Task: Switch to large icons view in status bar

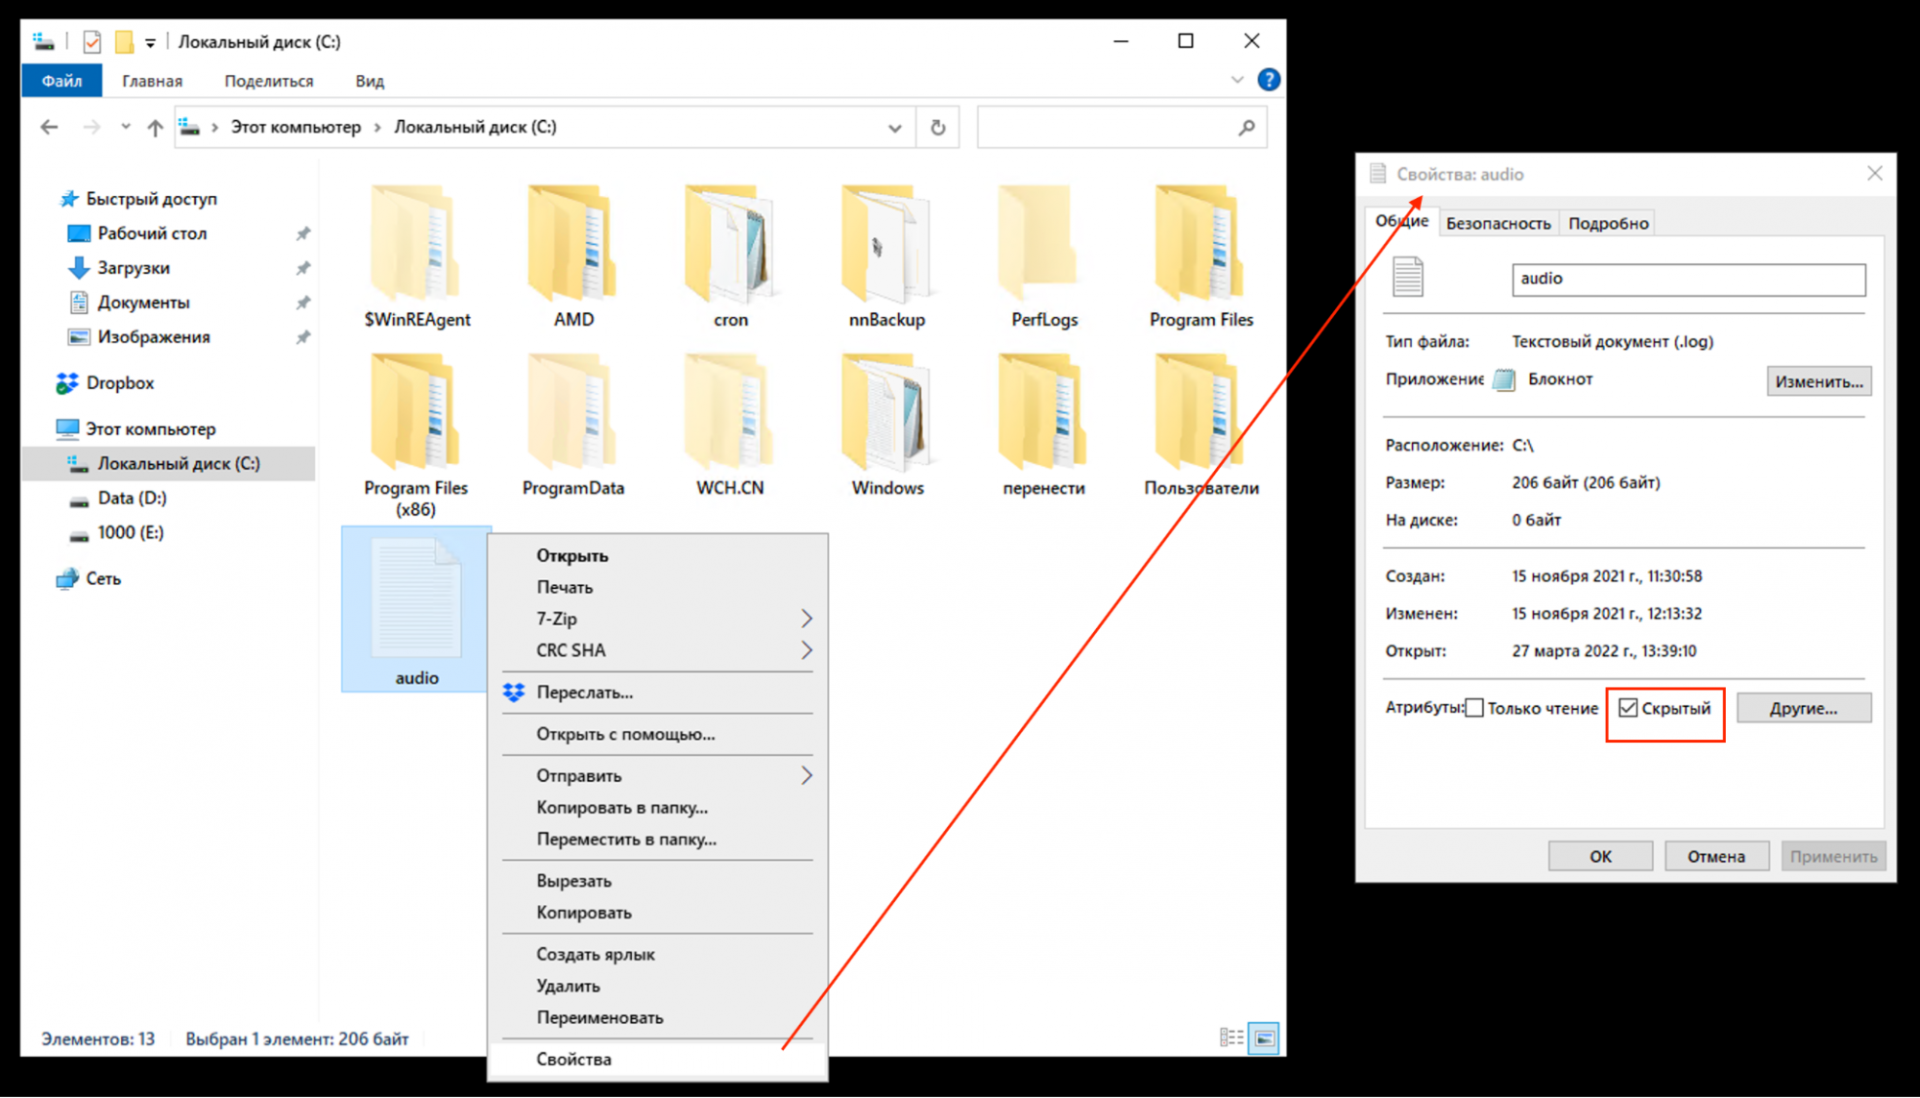Action: [1264, 1038]
